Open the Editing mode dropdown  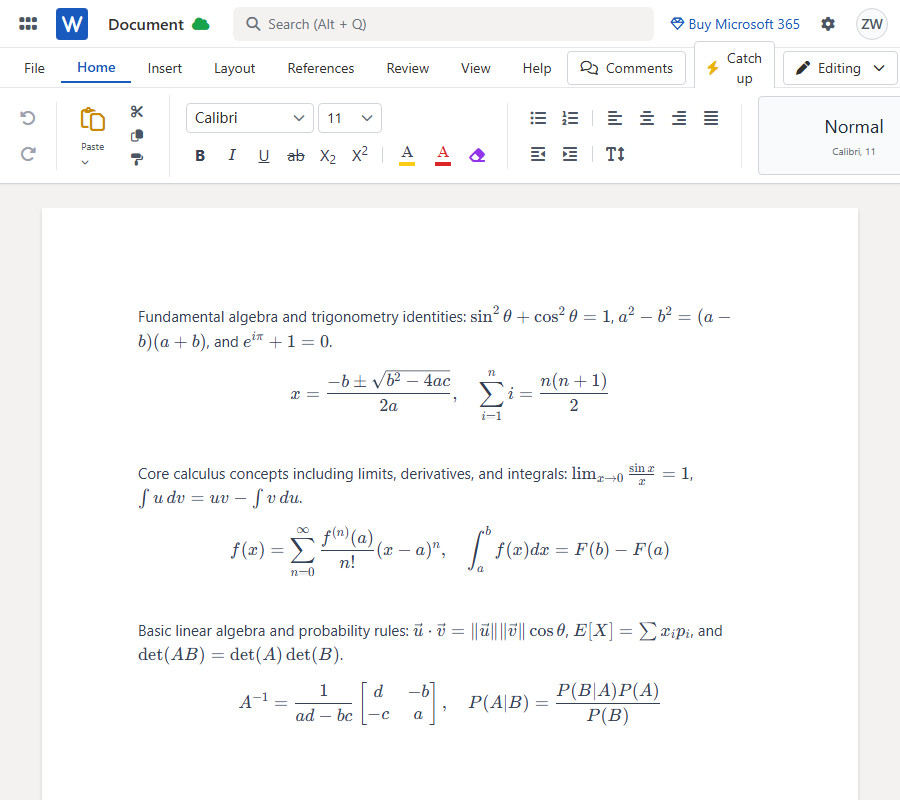(840, 68)
